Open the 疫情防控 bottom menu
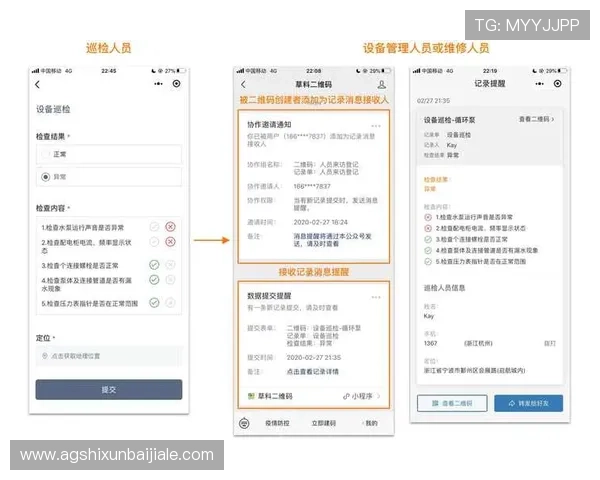600x480 pixels. pos(277,423)
